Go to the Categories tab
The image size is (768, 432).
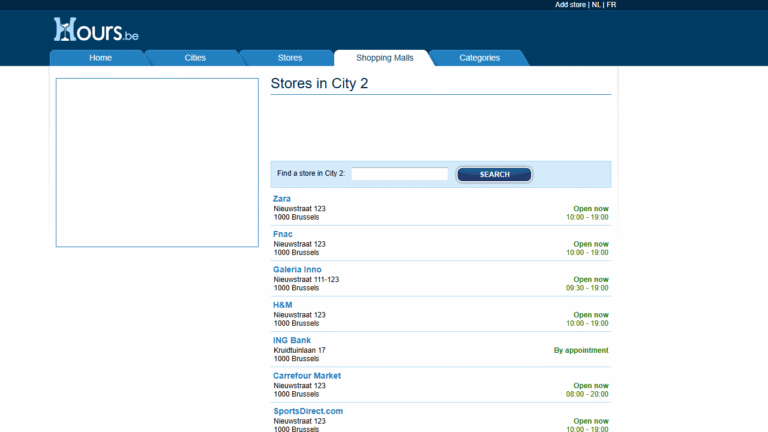tap(479, 58)
